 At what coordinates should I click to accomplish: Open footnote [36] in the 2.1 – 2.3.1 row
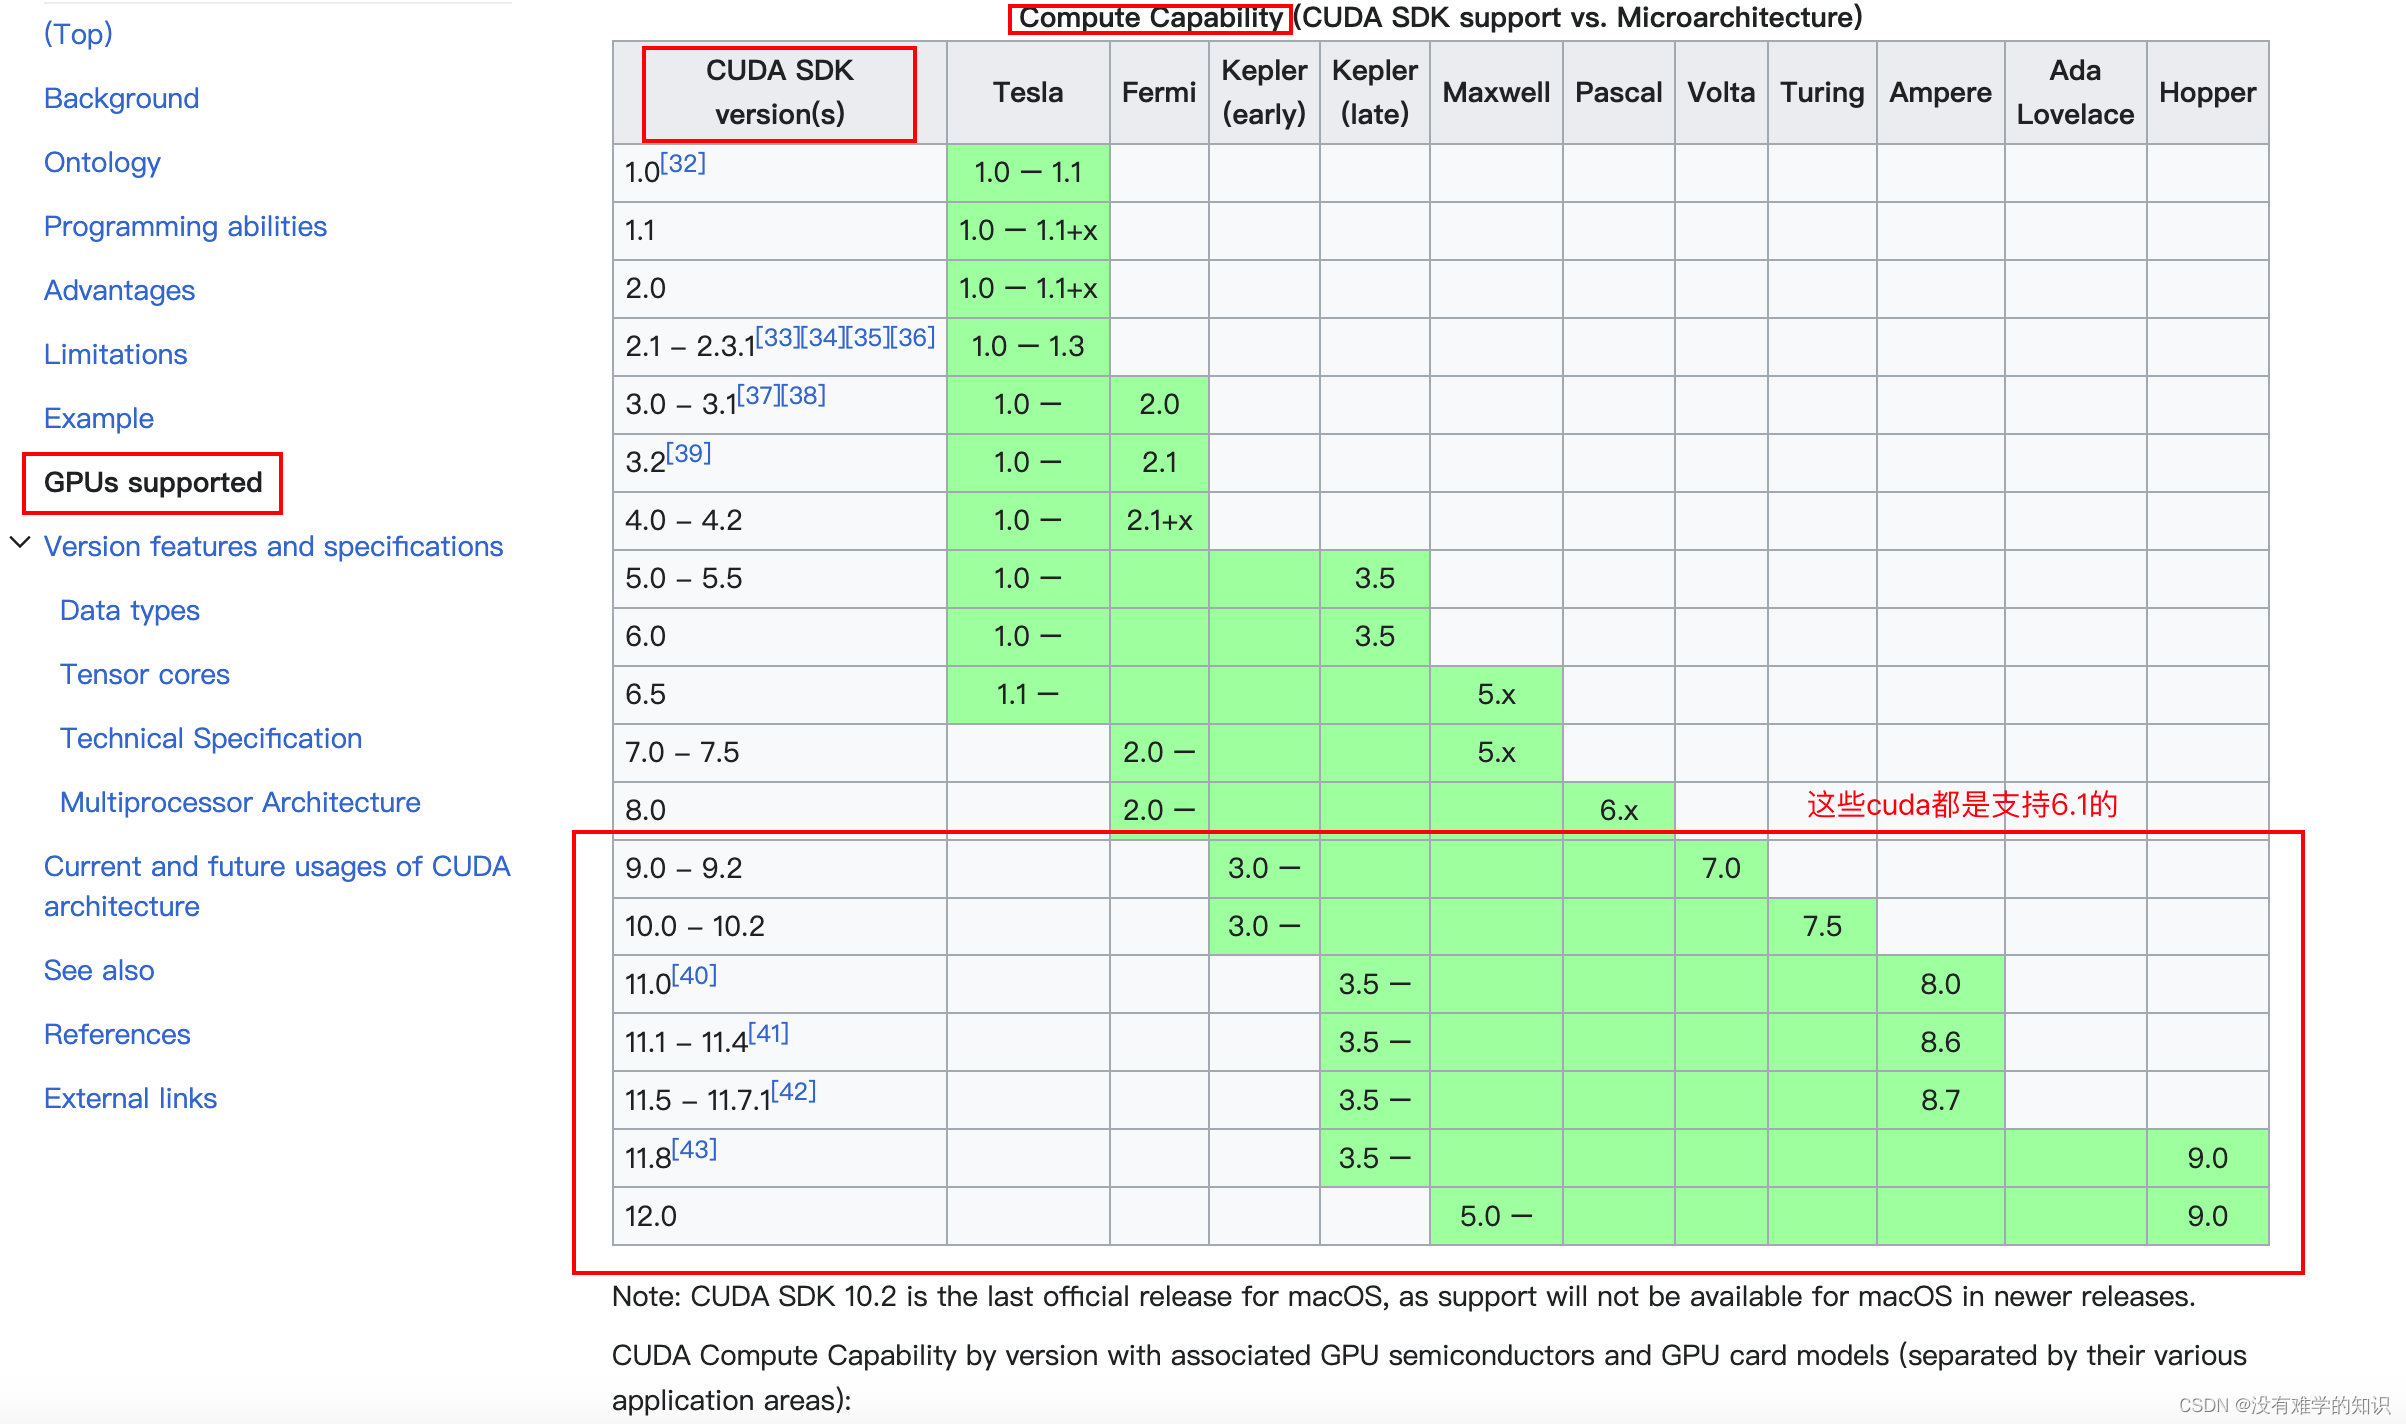[x=913, y=337]
